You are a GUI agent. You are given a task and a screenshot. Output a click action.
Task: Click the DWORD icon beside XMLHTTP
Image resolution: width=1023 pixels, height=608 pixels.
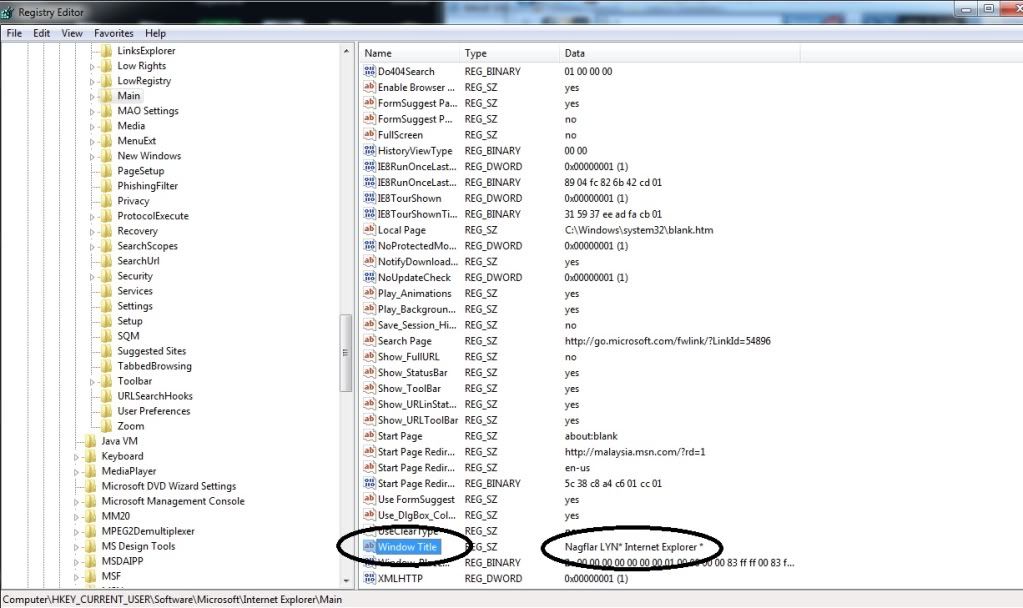369,579
